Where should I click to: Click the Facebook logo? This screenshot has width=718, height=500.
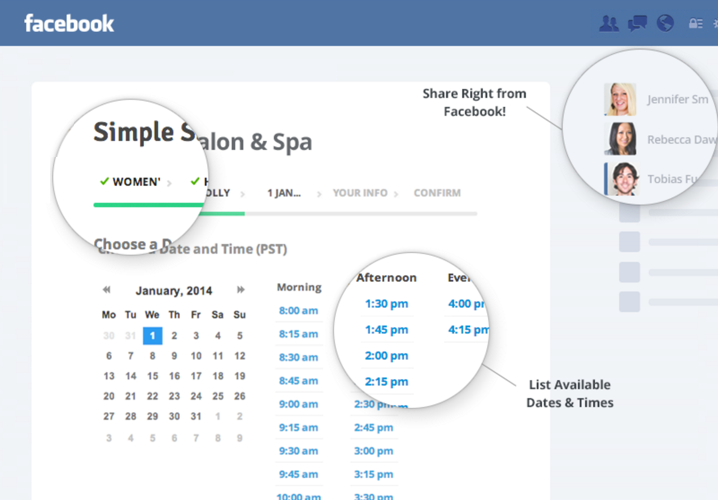[x=69, y=23]
